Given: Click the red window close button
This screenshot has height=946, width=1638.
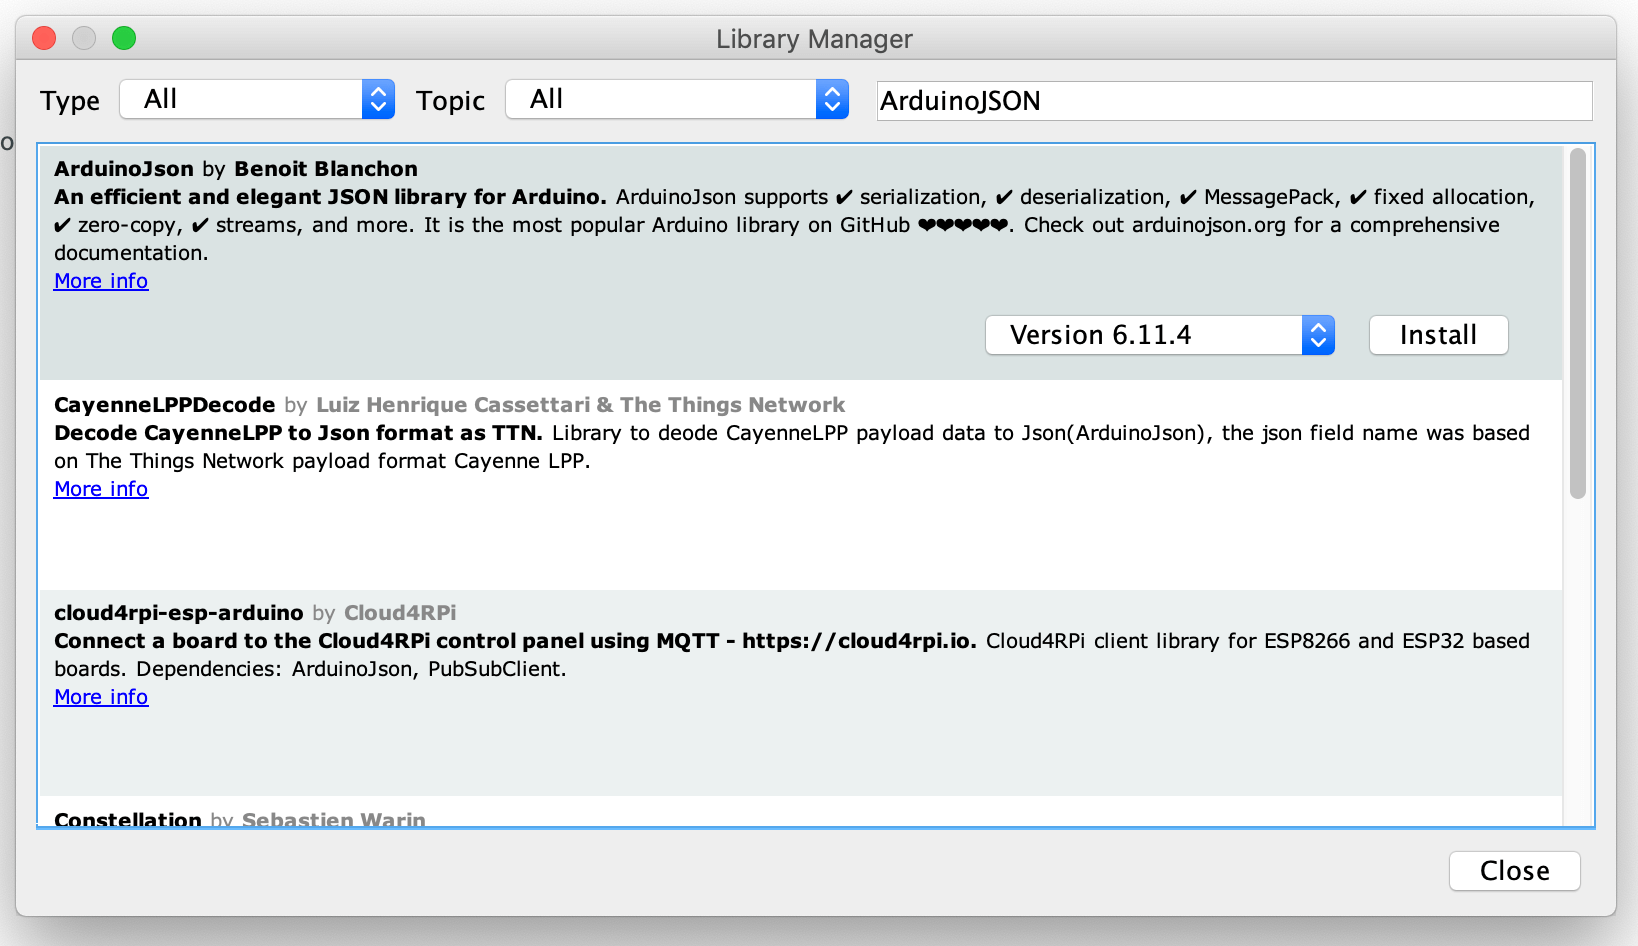Looking at the screenshot, I should coord(44,38).
